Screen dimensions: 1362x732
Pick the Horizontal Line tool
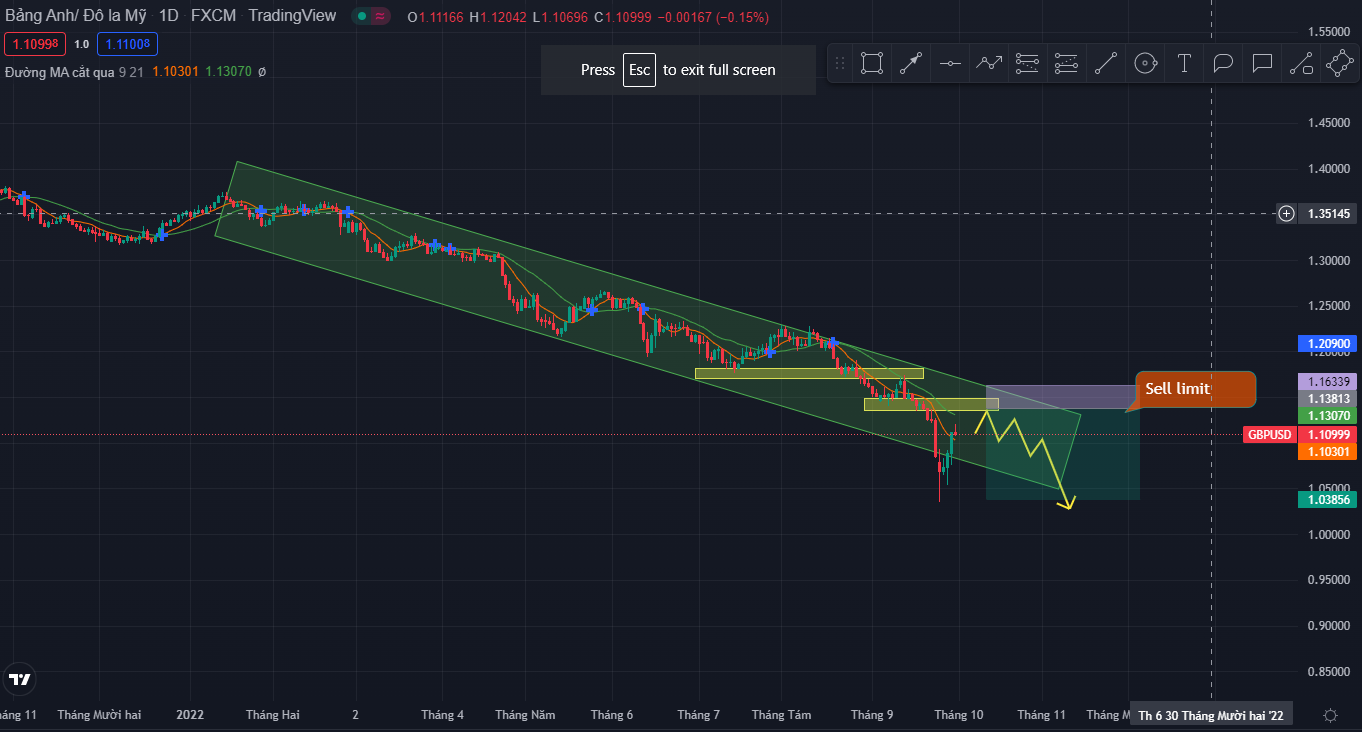(950, 63)
